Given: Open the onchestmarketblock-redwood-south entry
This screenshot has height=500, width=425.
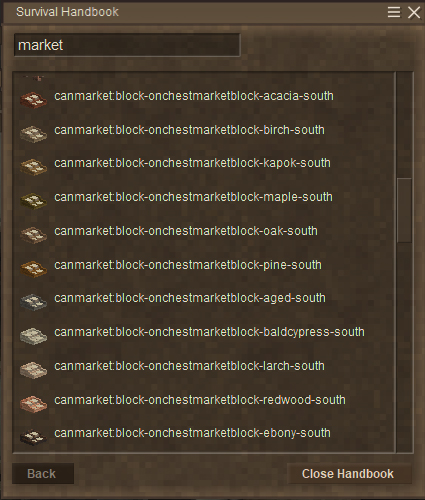Looking at the screenshot, I should [x=204, y=403].
